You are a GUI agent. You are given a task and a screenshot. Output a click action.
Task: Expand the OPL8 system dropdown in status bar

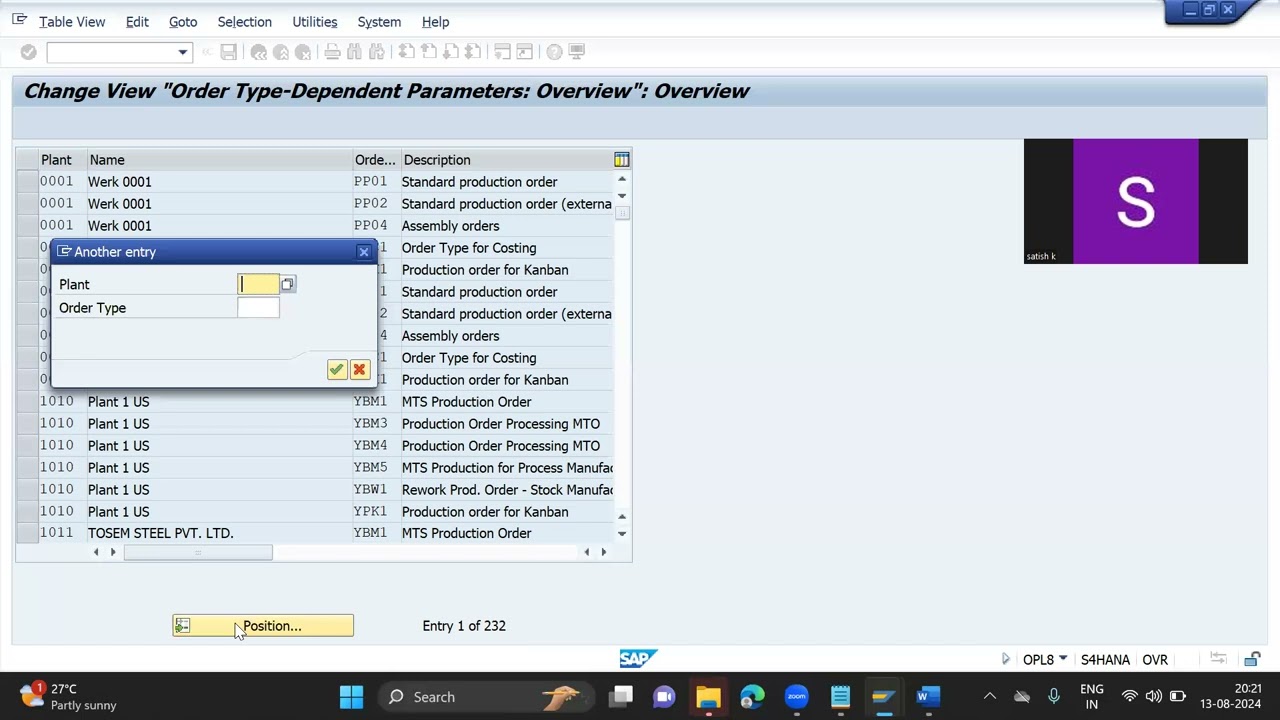[1063, 659]
